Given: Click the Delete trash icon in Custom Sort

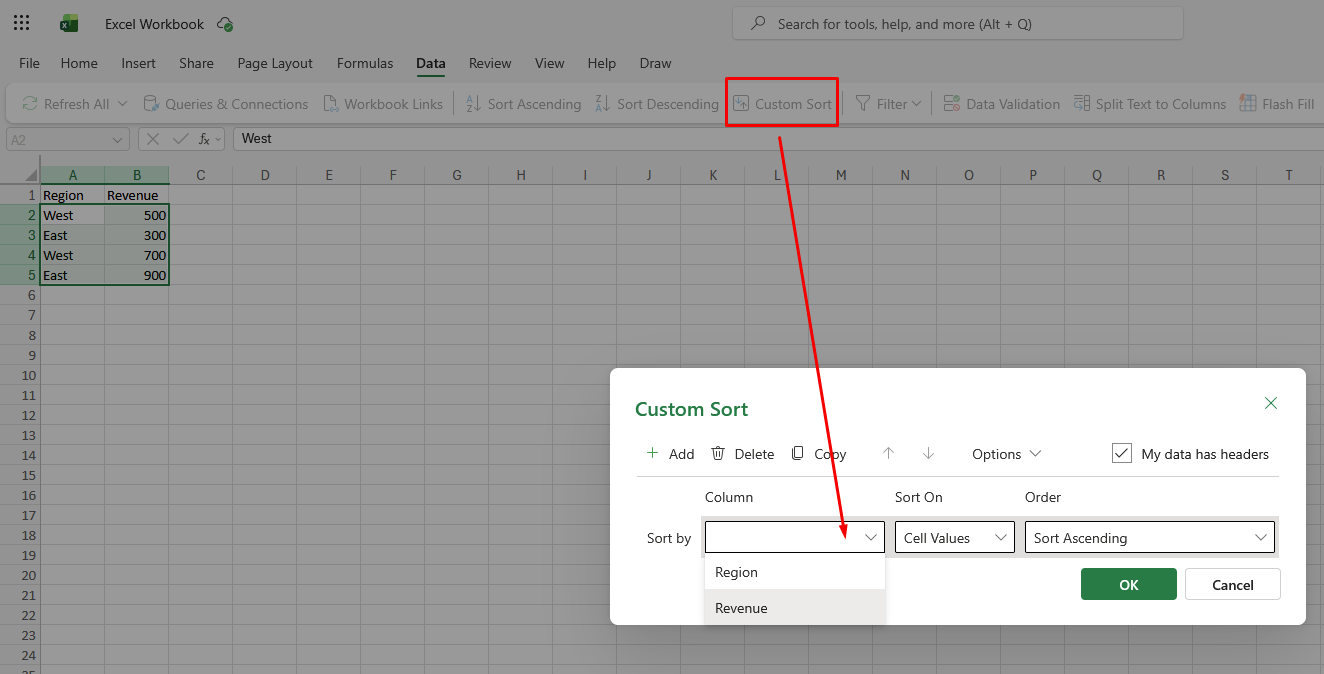Looking at the screenshot, I should tap(718, 453).
